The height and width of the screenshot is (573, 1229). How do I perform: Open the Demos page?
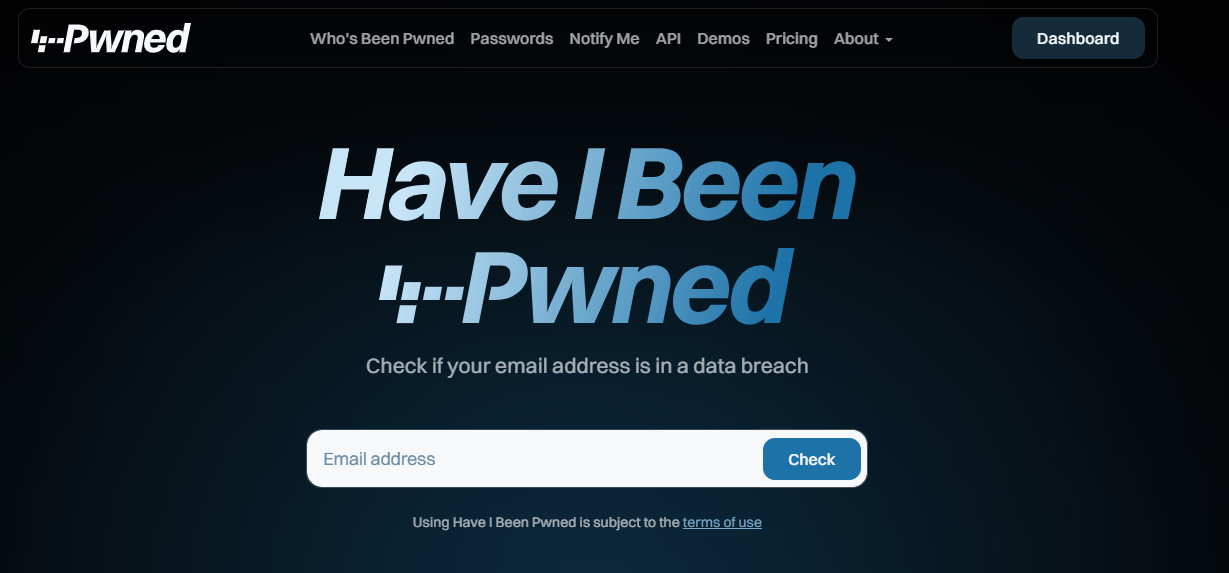tap(723, 39)
